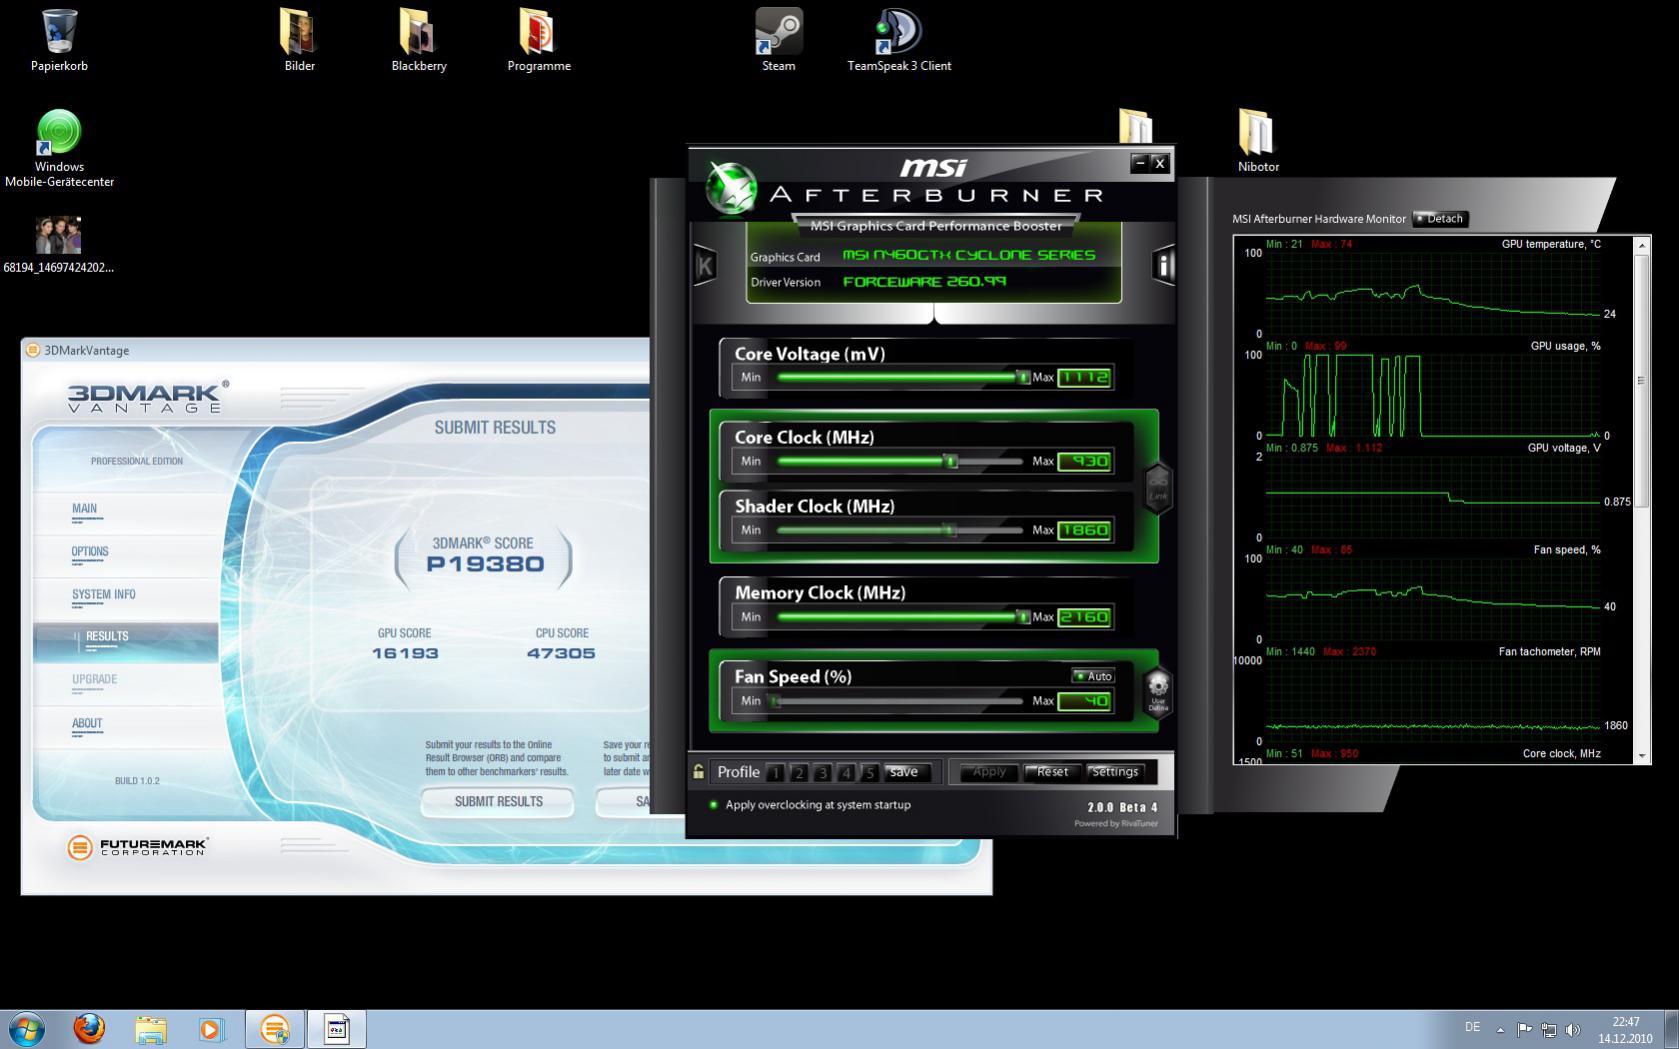Click the Shader Clock value field 1860
Viewport: 1679px width, 1049px height.
tap(1084, 530)
